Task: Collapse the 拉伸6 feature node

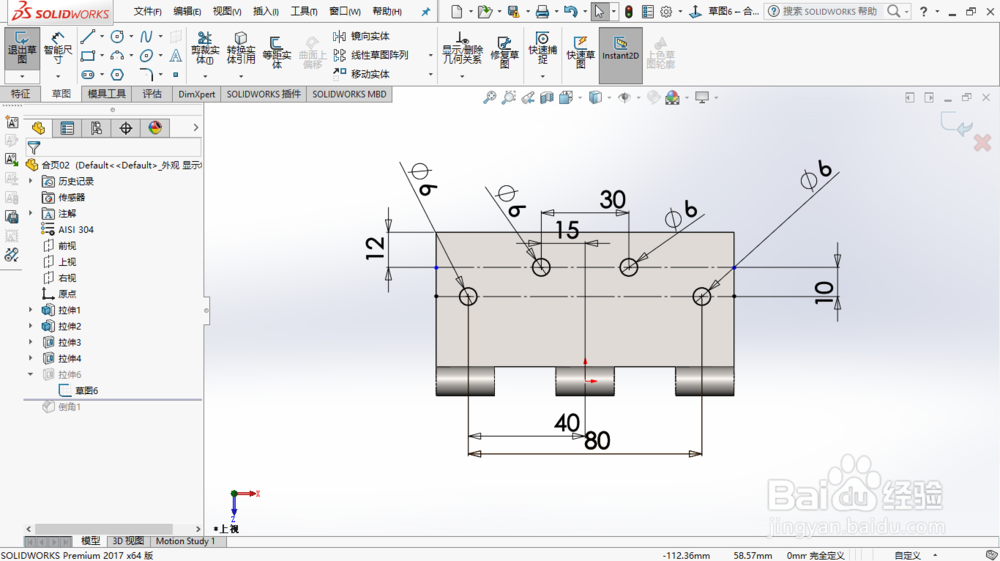Action: 30,374
